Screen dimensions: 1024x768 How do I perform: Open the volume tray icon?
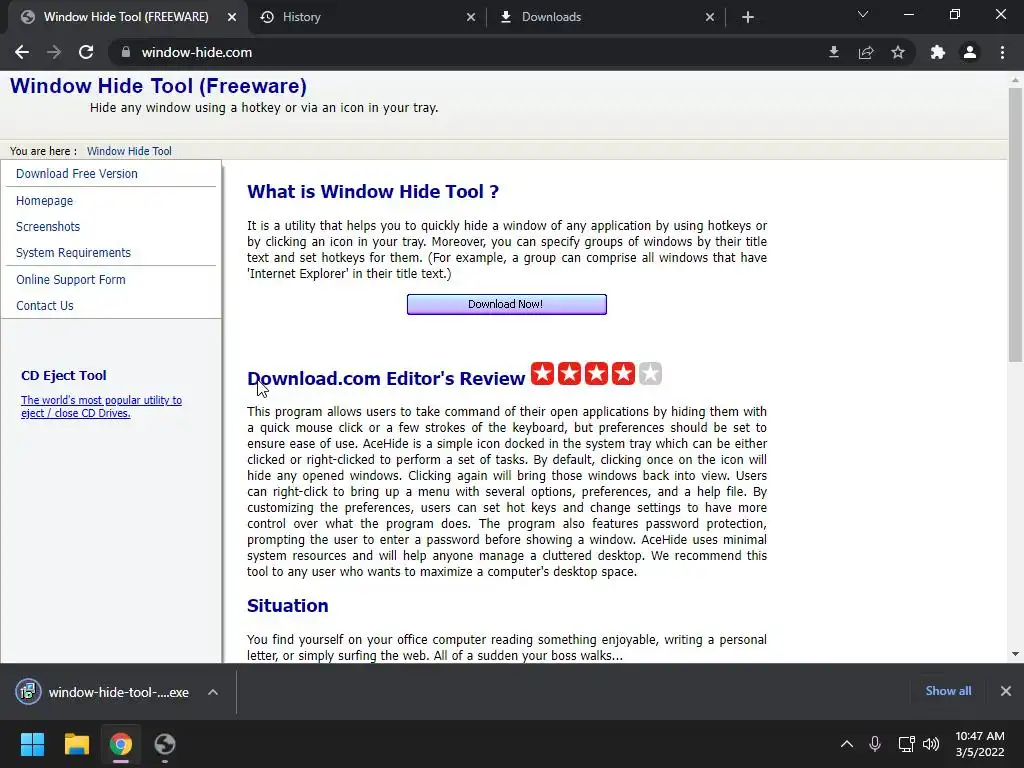[931, 744]
